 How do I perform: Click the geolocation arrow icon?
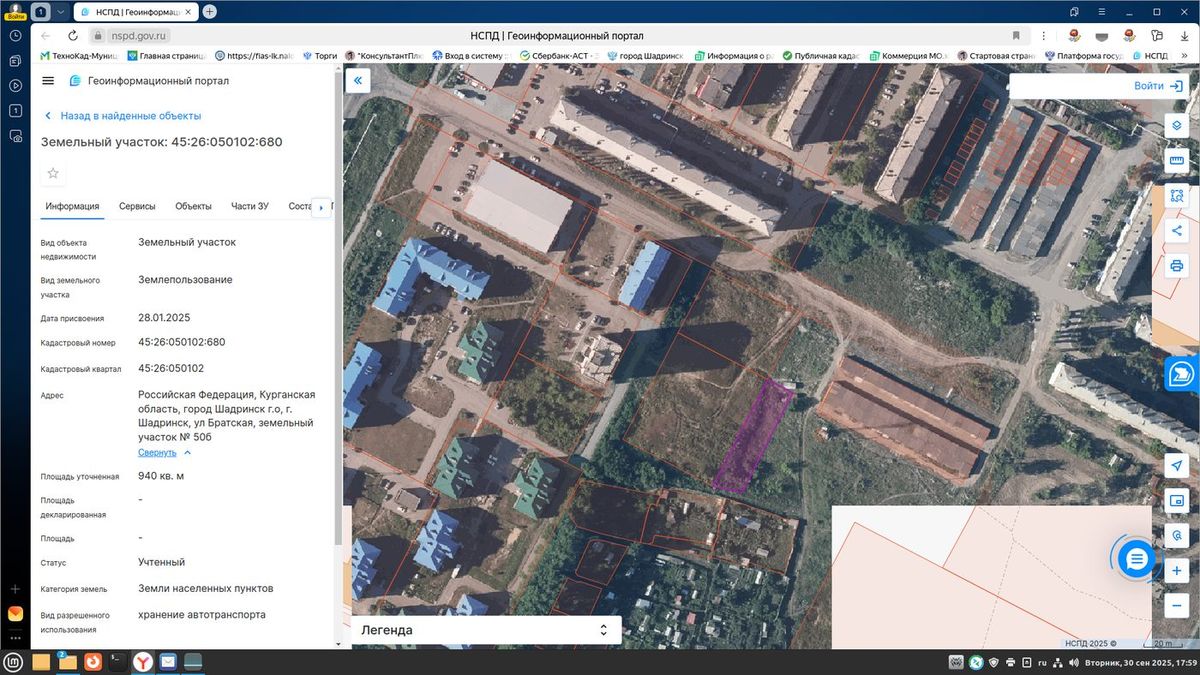click(1177, 465)
